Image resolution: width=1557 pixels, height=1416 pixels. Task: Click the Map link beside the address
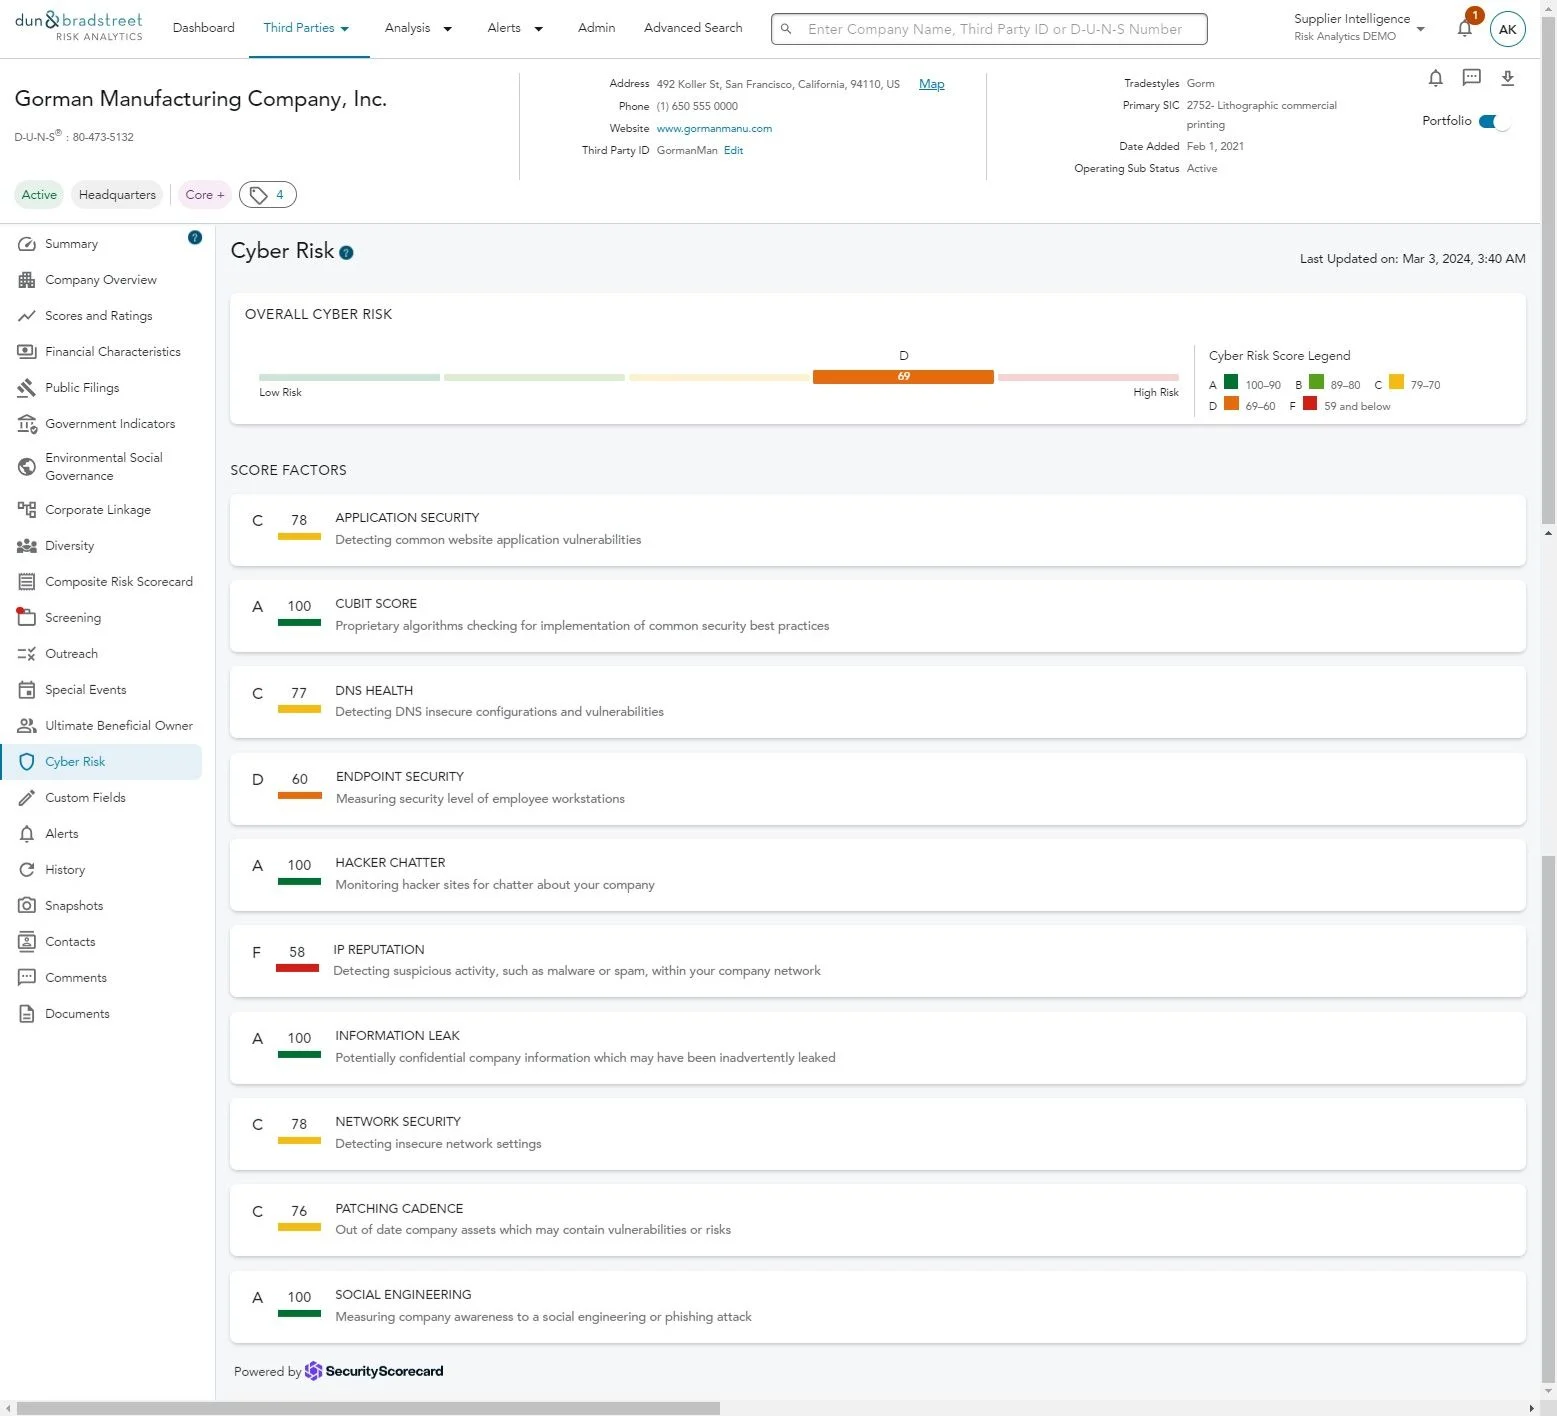pyautogui.click(x=932, y=84)
